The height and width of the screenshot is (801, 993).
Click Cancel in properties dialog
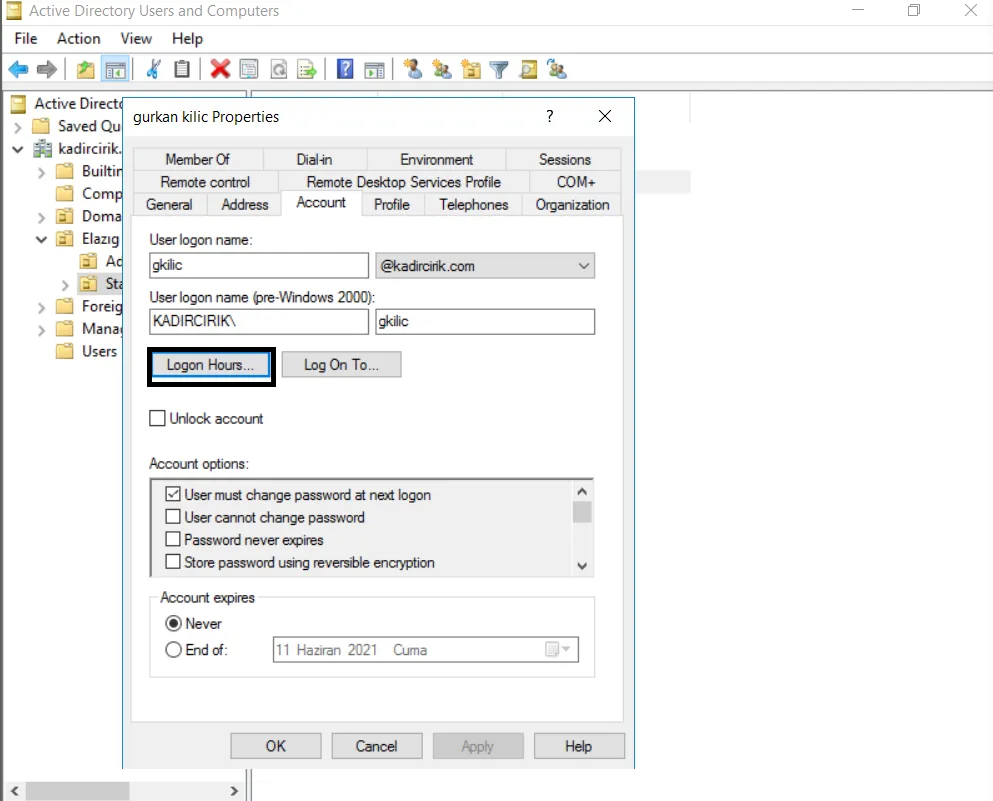pos(377,746)
